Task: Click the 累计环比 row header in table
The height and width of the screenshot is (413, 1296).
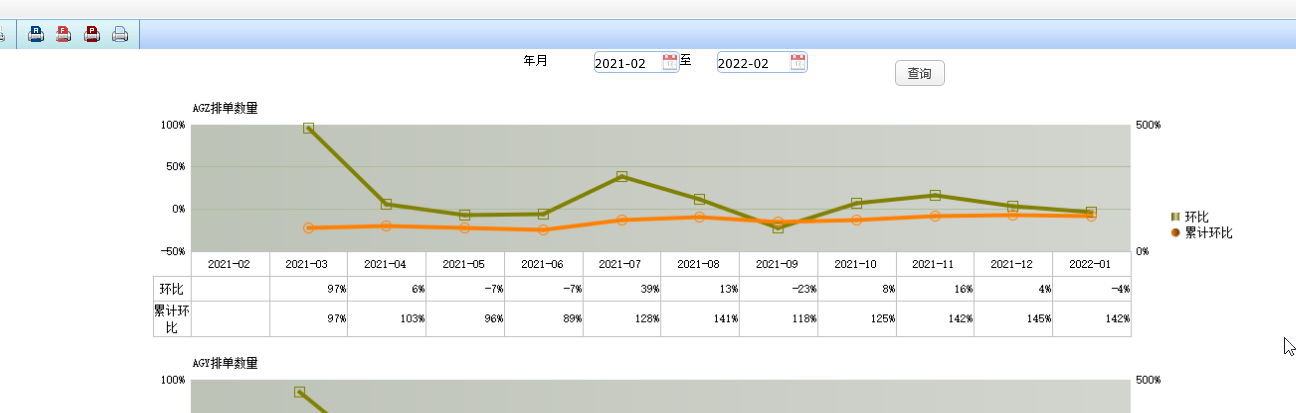Action: tap(172, 319)
